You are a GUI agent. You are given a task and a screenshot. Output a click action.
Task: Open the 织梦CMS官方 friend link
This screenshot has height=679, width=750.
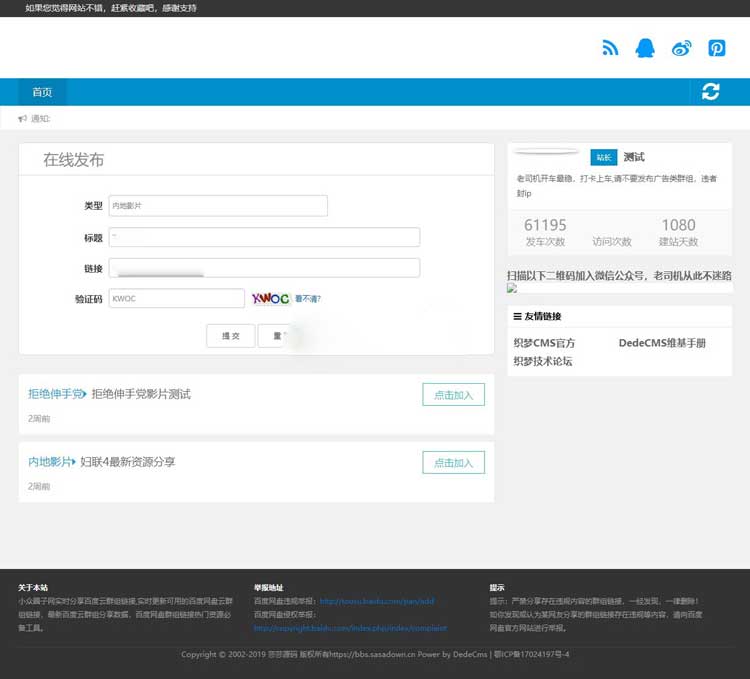coord(544,343)
